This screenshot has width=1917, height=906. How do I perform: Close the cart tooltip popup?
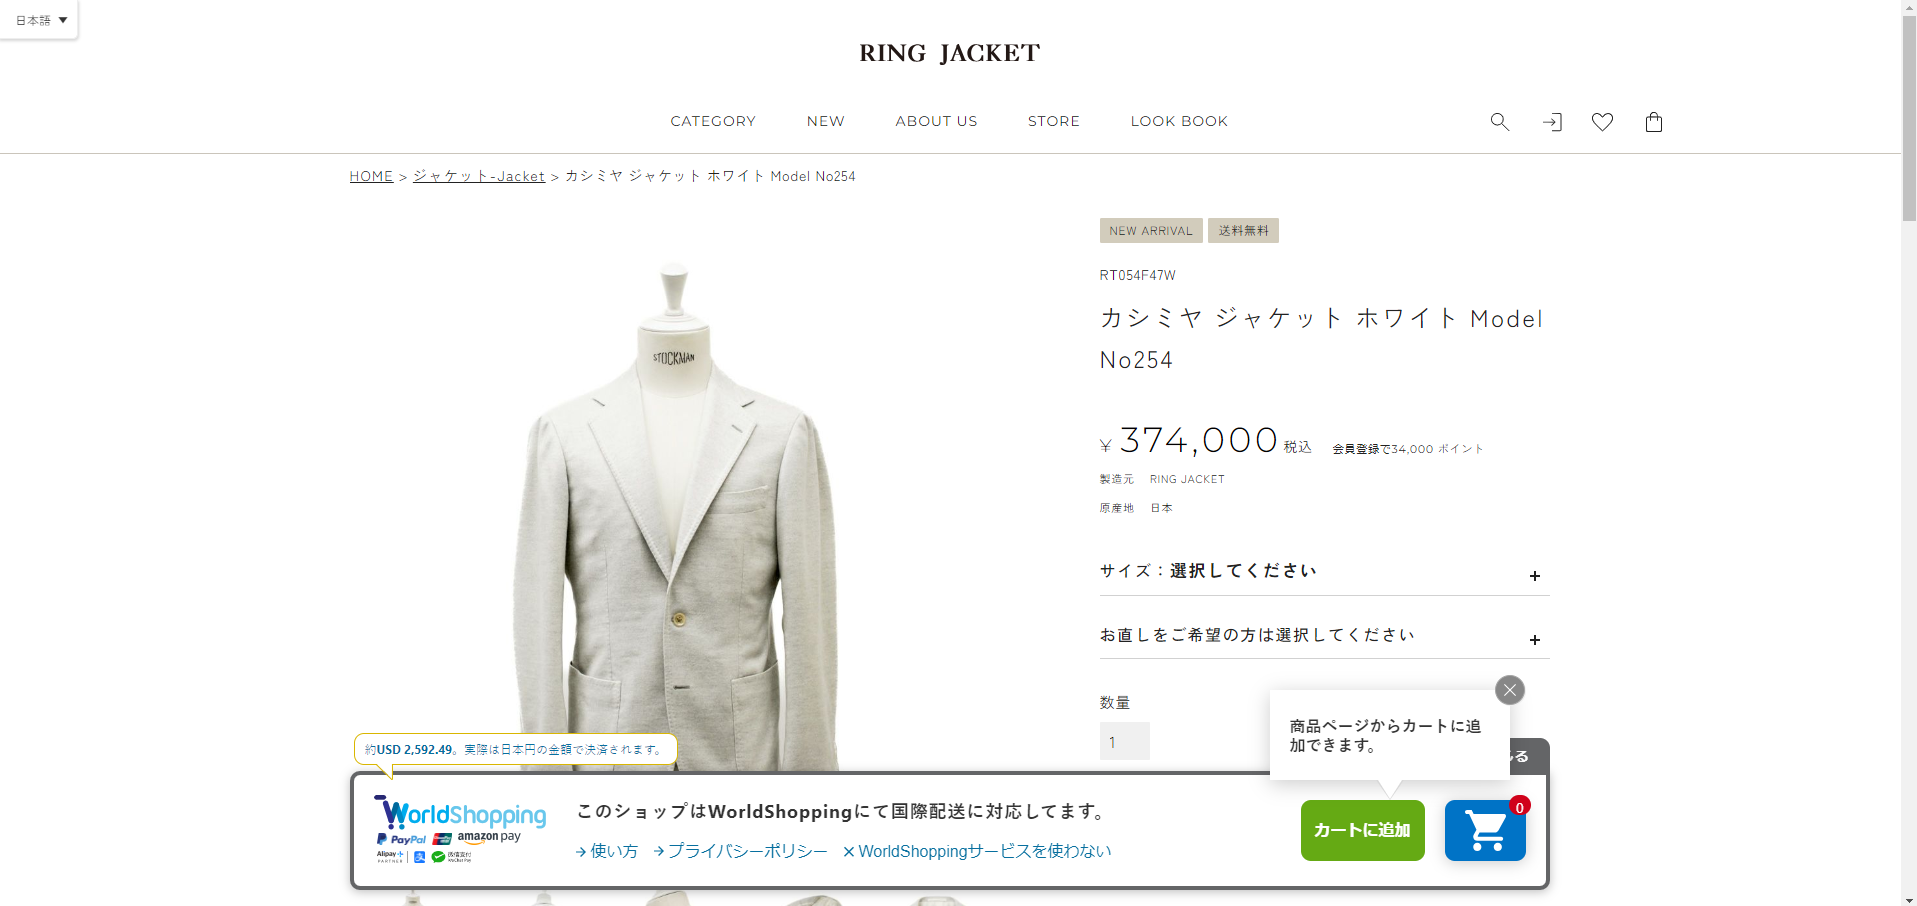[x=1510, y=690]
